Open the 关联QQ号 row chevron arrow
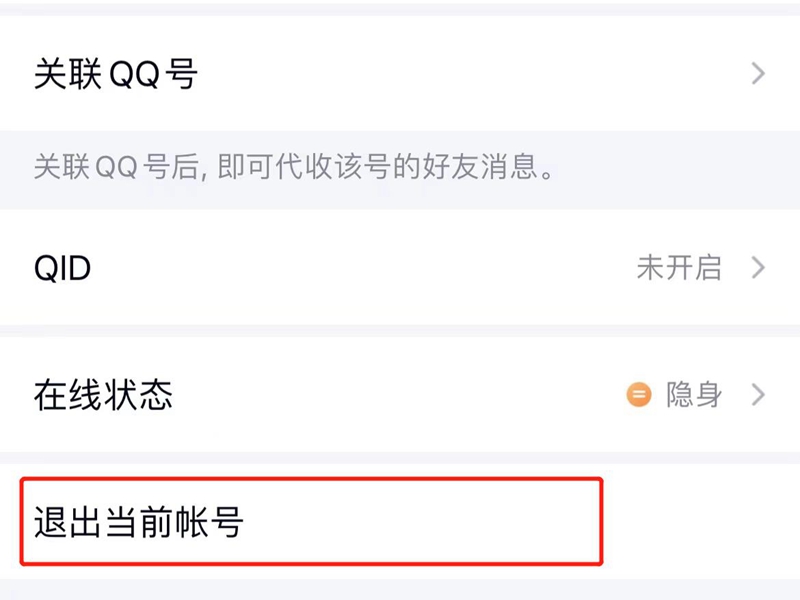The image size is (800, 600). [x=758, y=74]
